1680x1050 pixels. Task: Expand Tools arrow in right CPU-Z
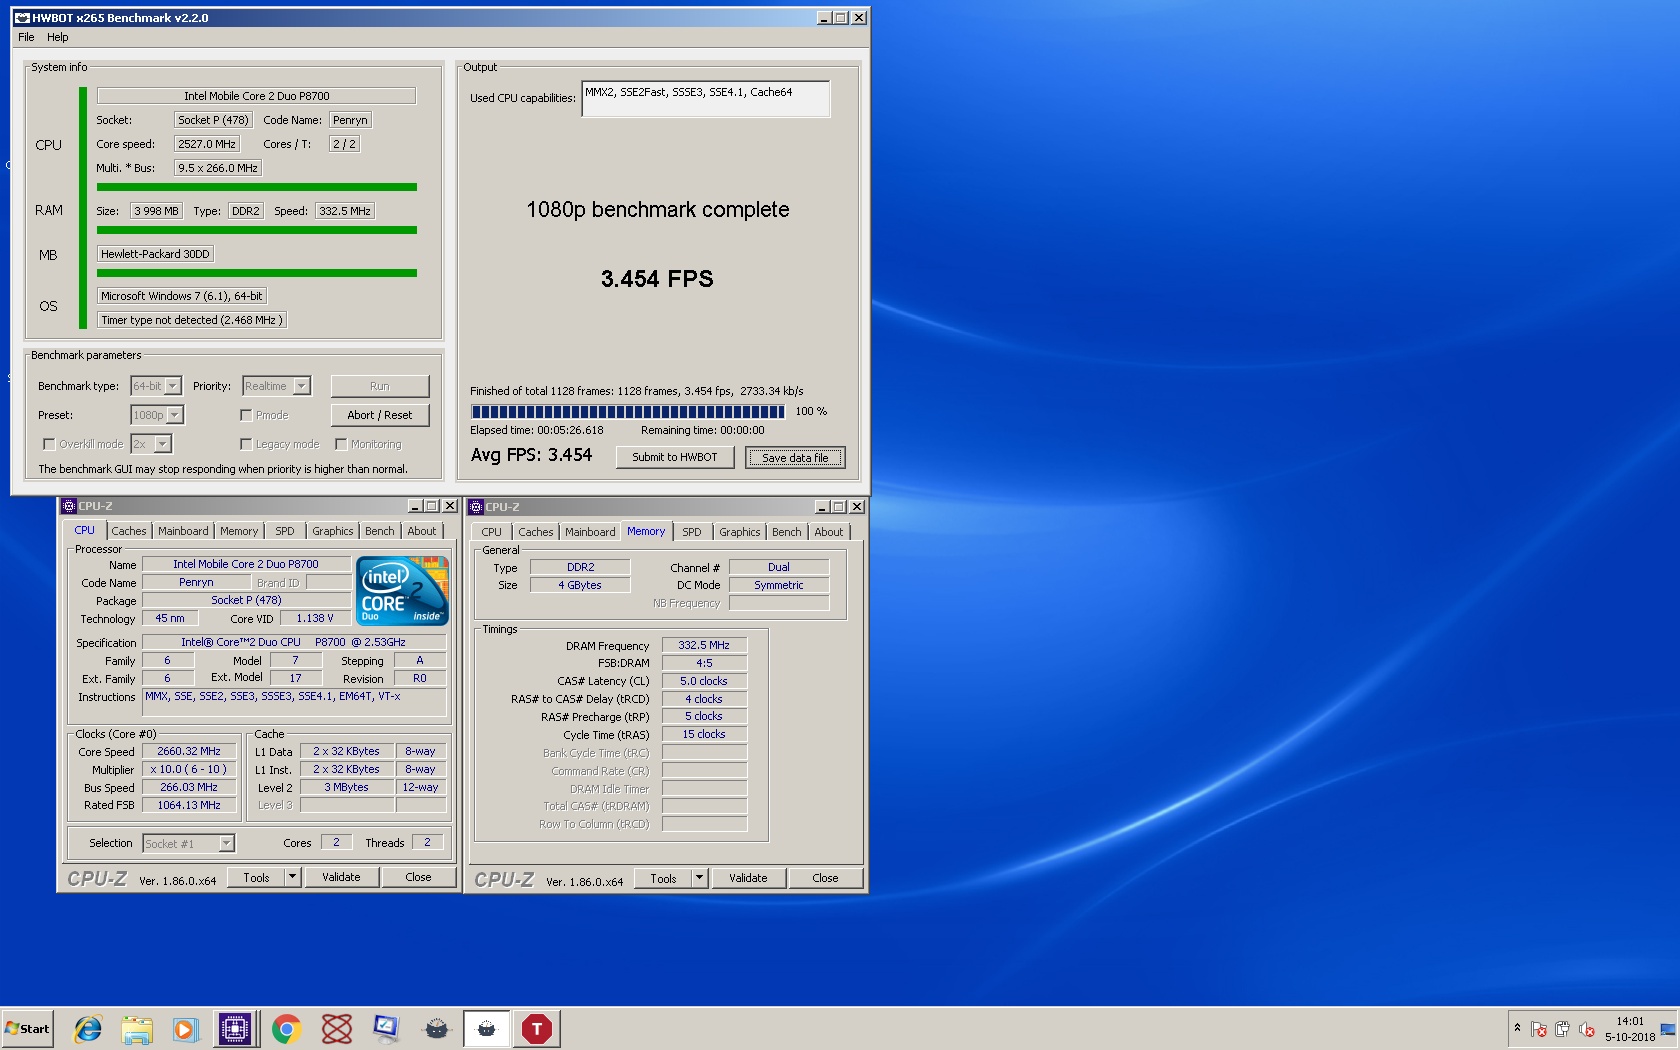click(x=700, y=878)
